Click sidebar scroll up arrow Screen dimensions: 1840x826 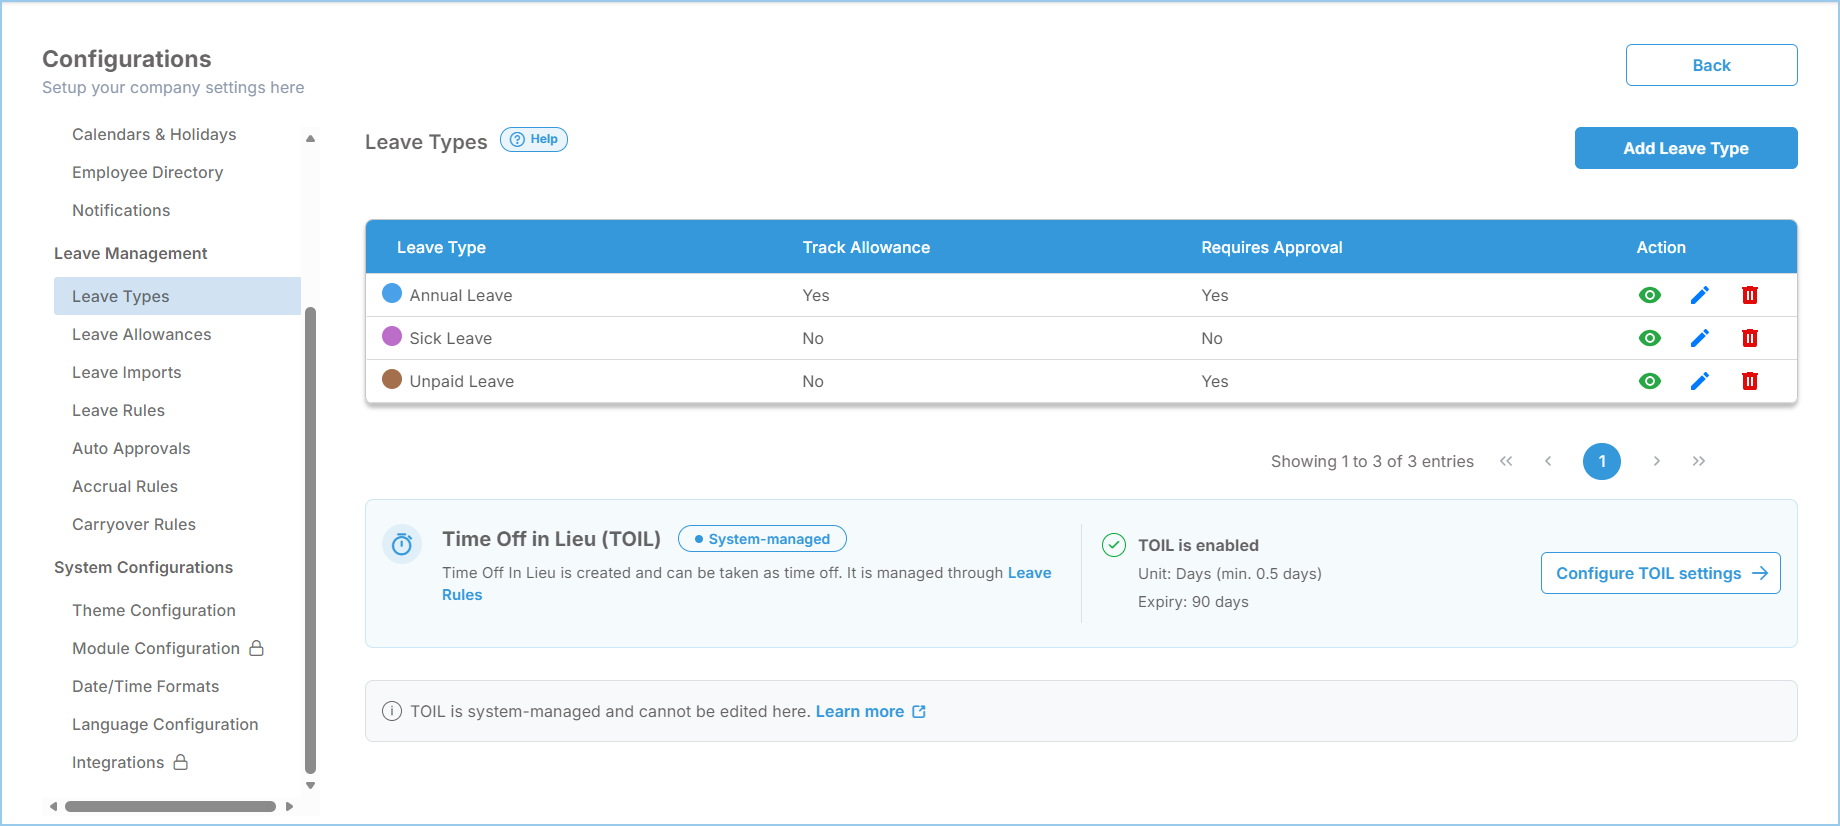(310, 138)
